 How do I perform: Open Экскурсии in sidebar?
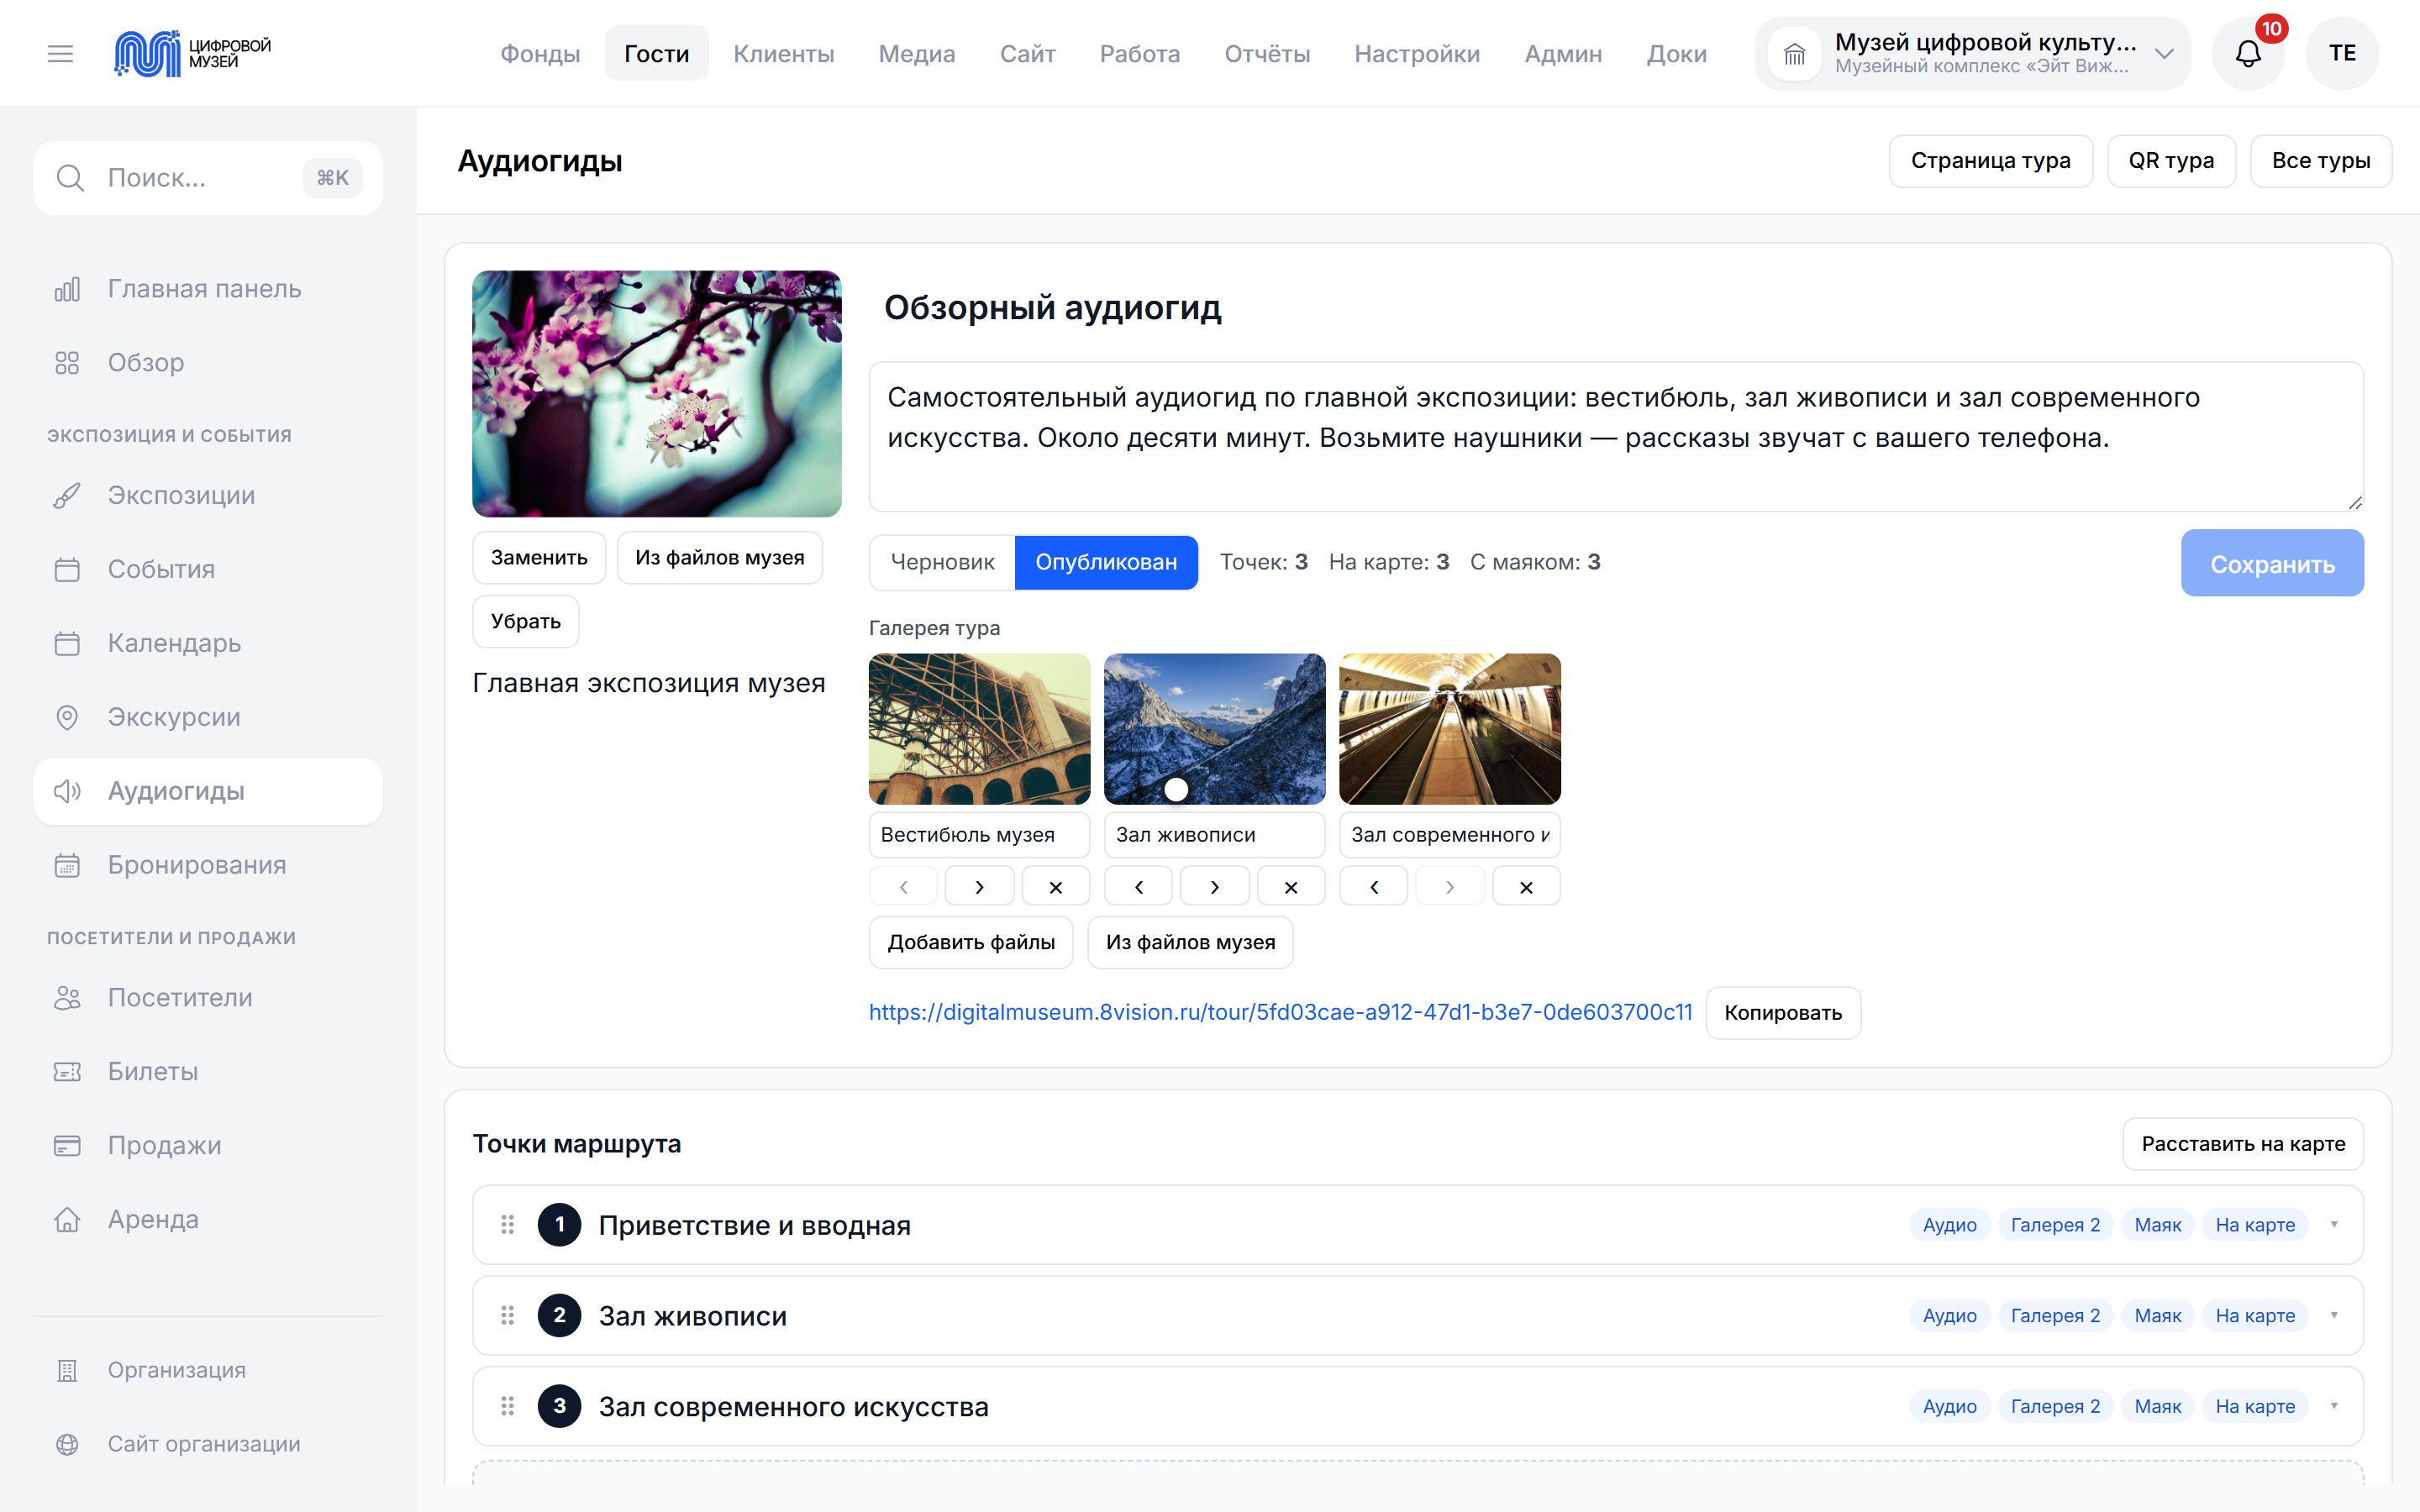(x=208, y=718)
